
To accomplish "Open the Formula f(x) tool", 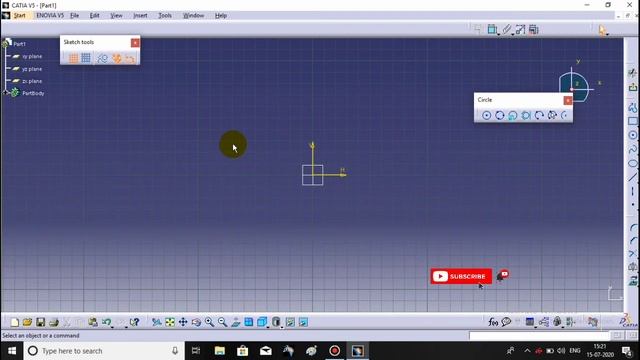I will pyautogui.click(x=493, y=322).
